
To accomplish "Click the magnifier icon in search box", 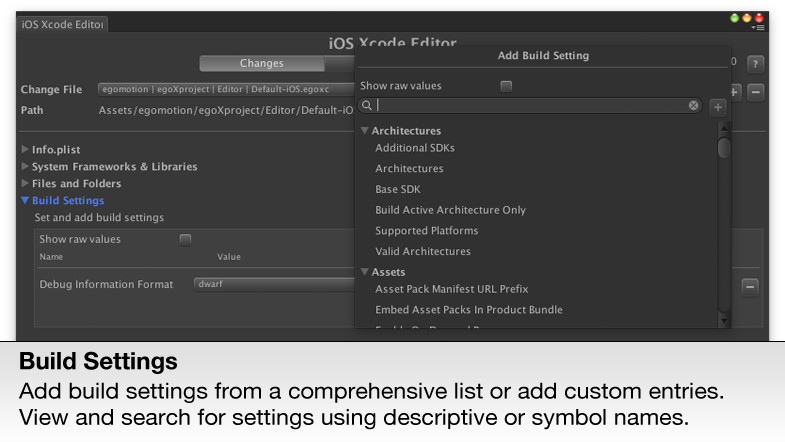I will click(367, 105).
